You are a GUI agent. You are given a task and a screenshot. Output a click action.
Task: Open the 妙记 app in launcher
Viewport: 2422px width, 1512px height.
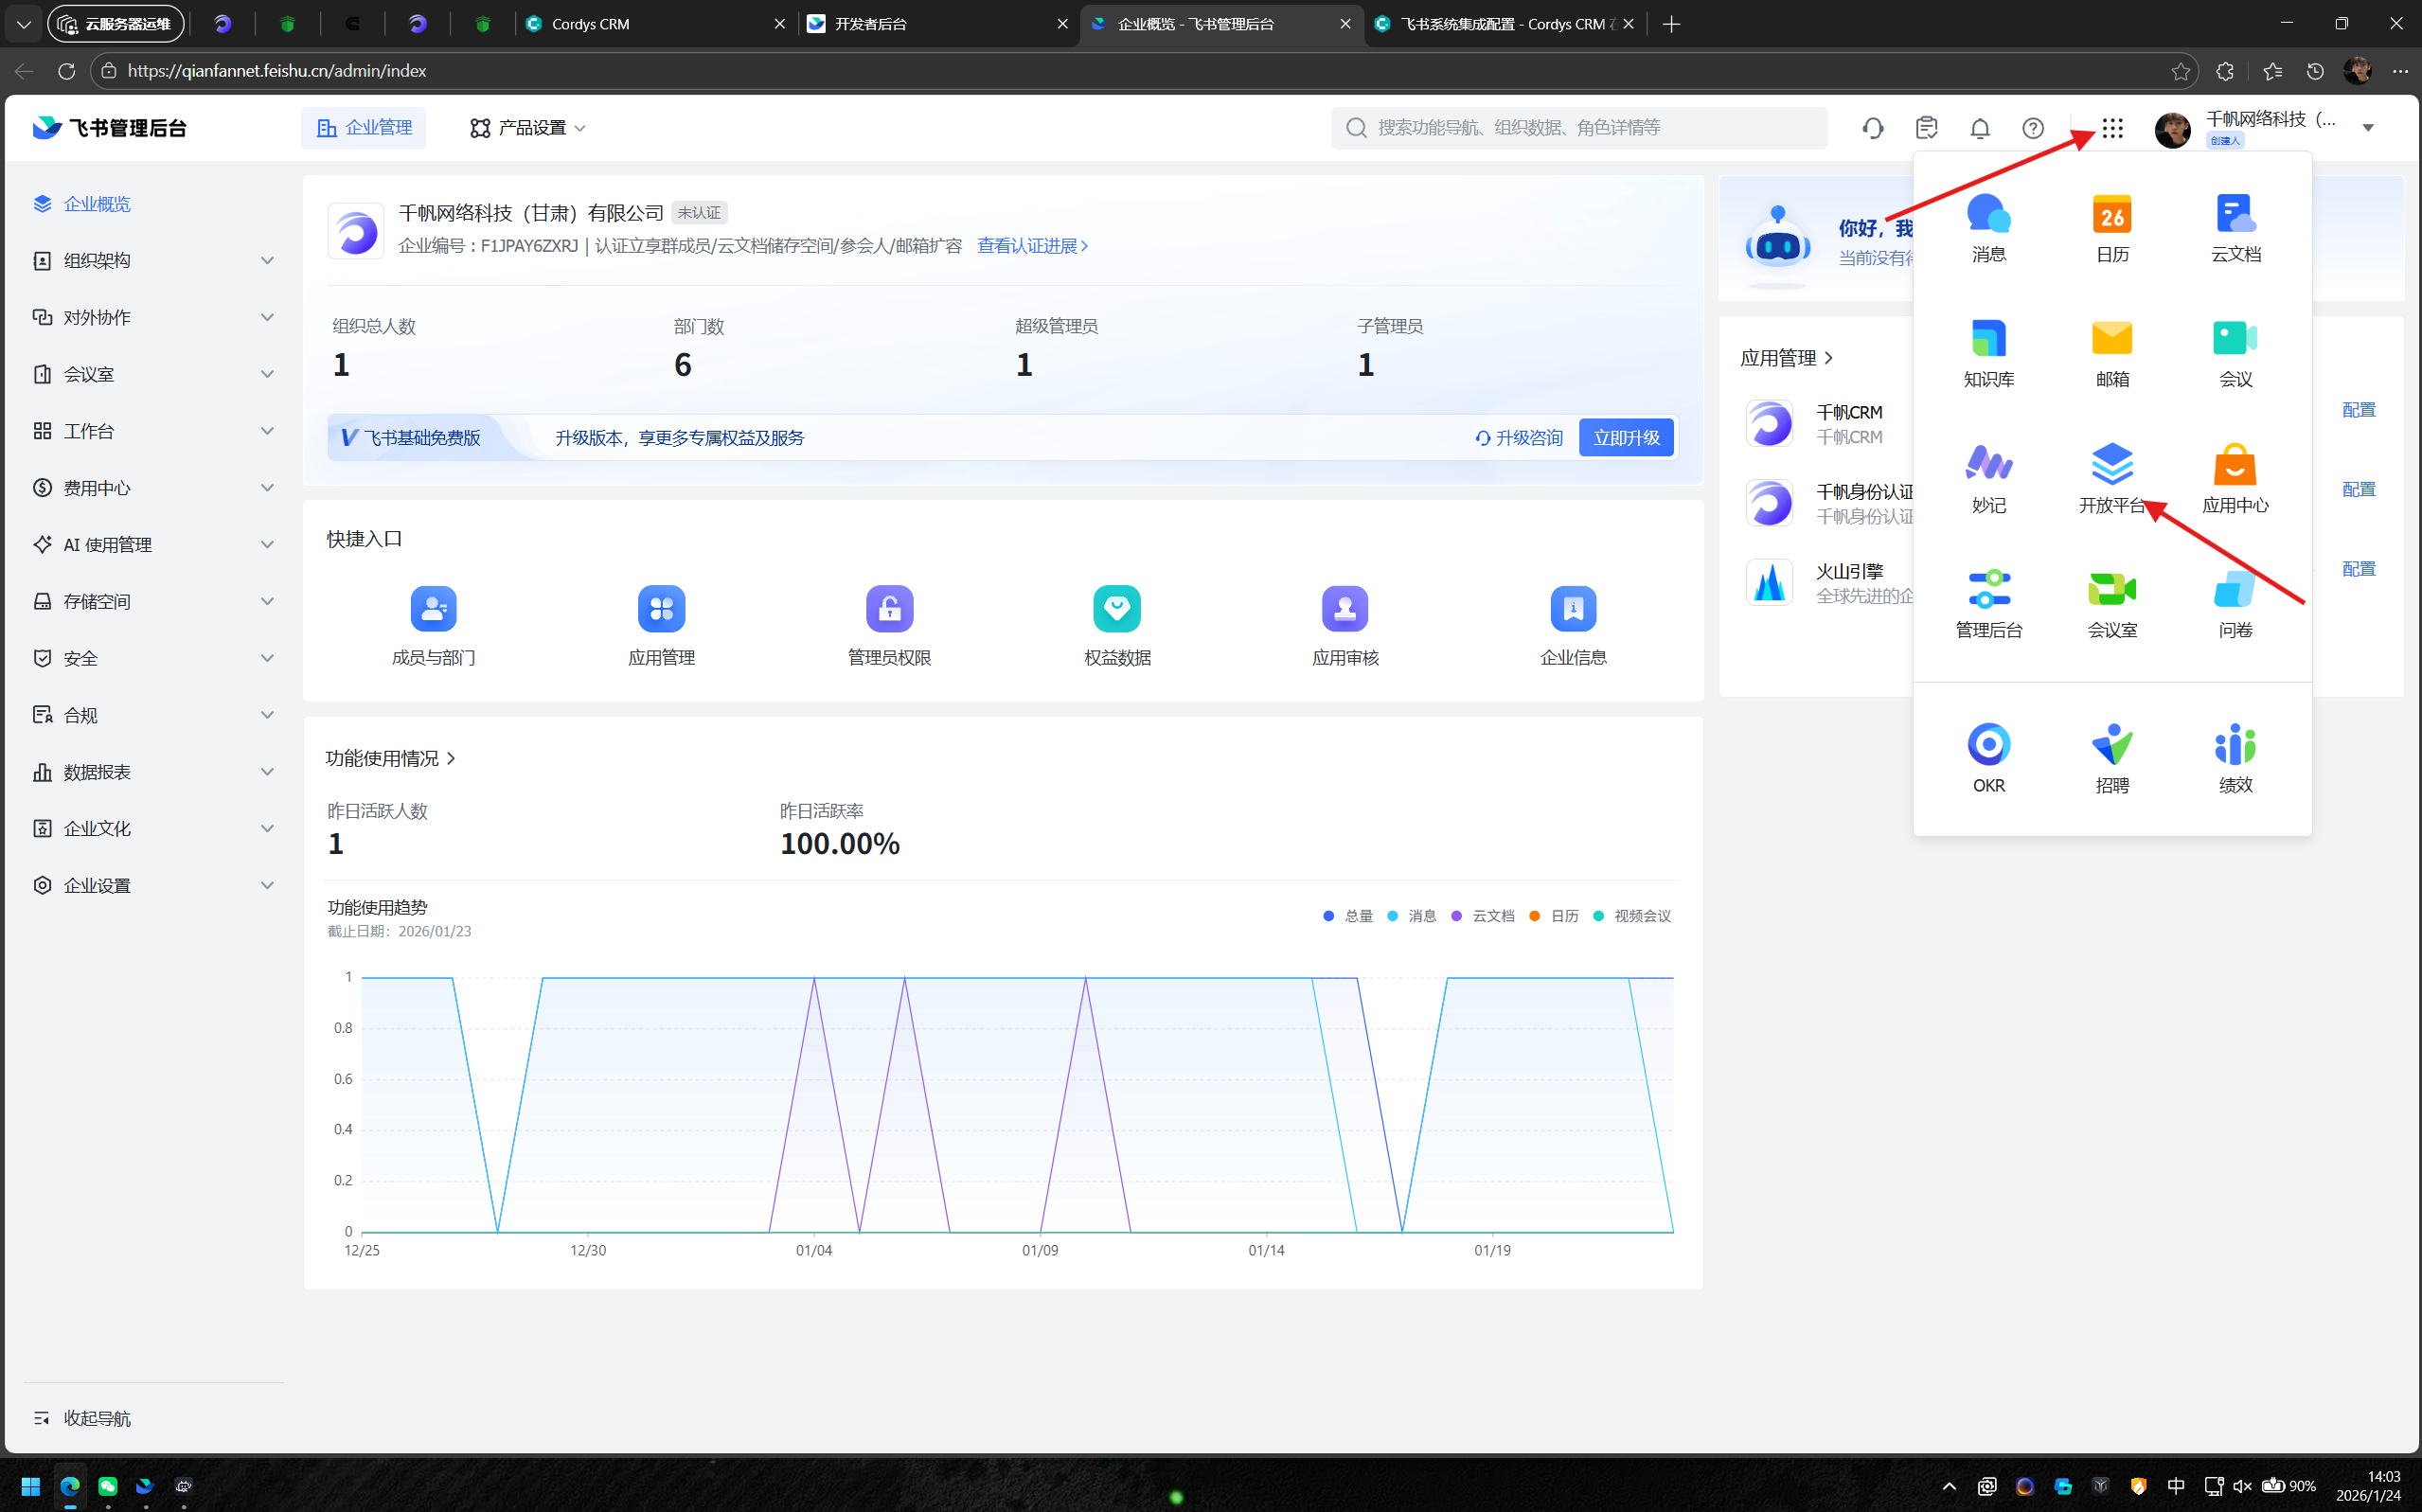pos(1988,465)
